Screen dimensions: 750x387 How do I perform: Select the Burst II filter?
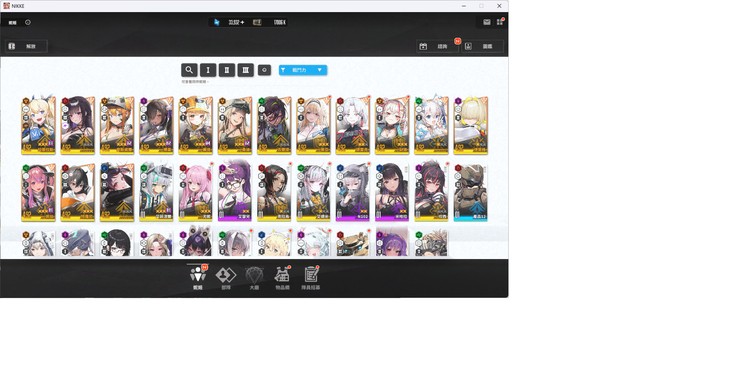tap(227, 70)
